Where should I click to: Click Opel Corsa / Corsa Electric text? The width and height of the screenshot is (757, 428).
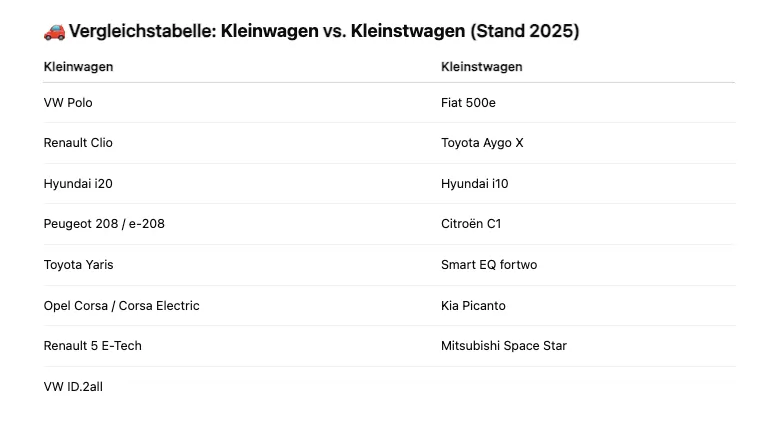click(121, 306)
